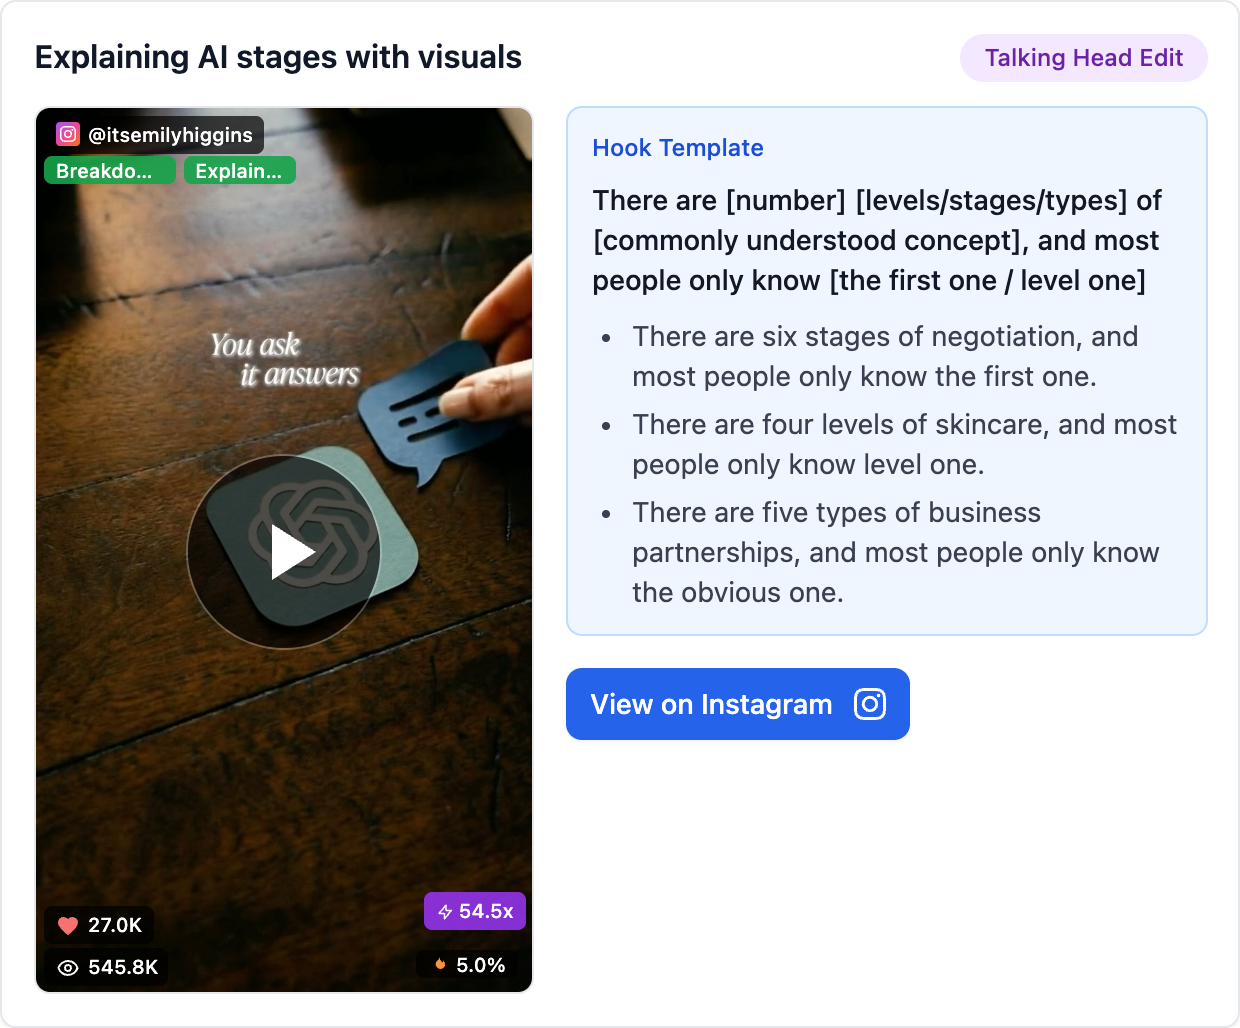Click the red heart likes icon

(68, 925)
